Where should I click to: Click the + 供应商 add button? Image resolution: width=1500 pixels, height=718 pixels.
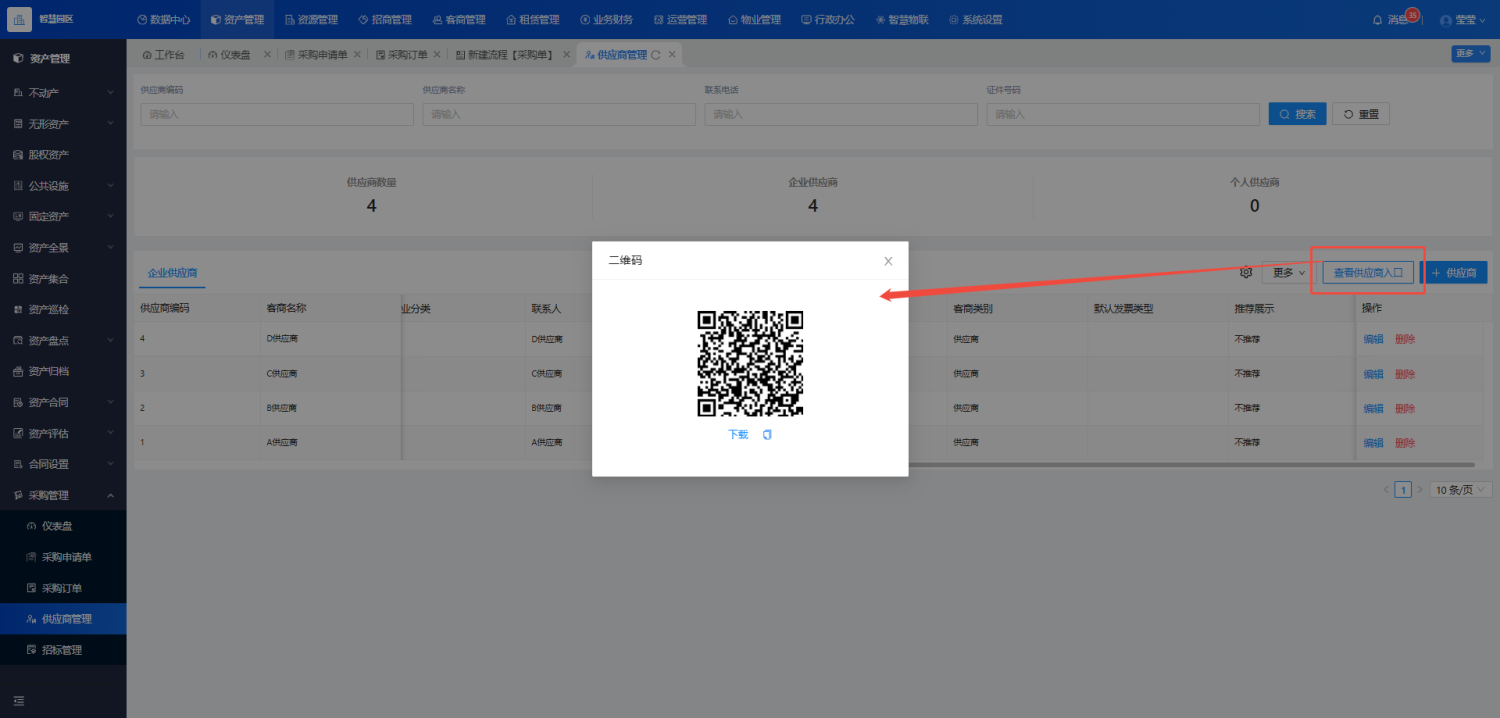click(x=1454, y=273)
